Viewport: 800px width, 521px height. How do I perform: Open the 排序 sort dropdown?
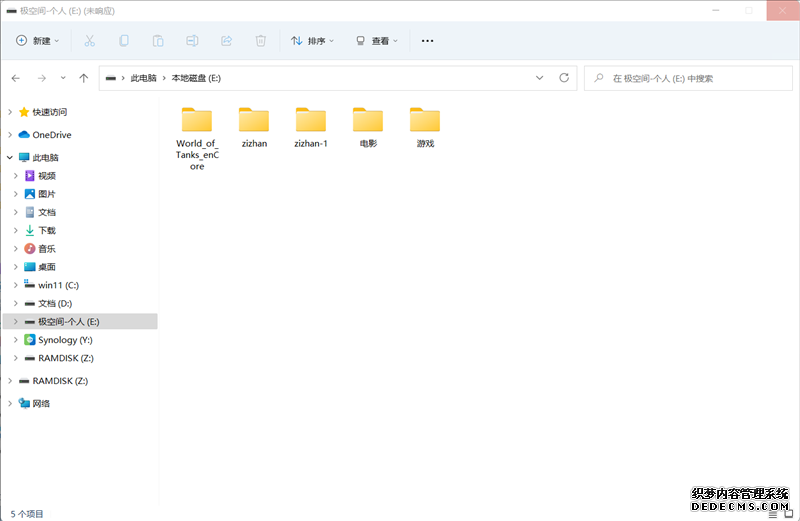[312, 41]
